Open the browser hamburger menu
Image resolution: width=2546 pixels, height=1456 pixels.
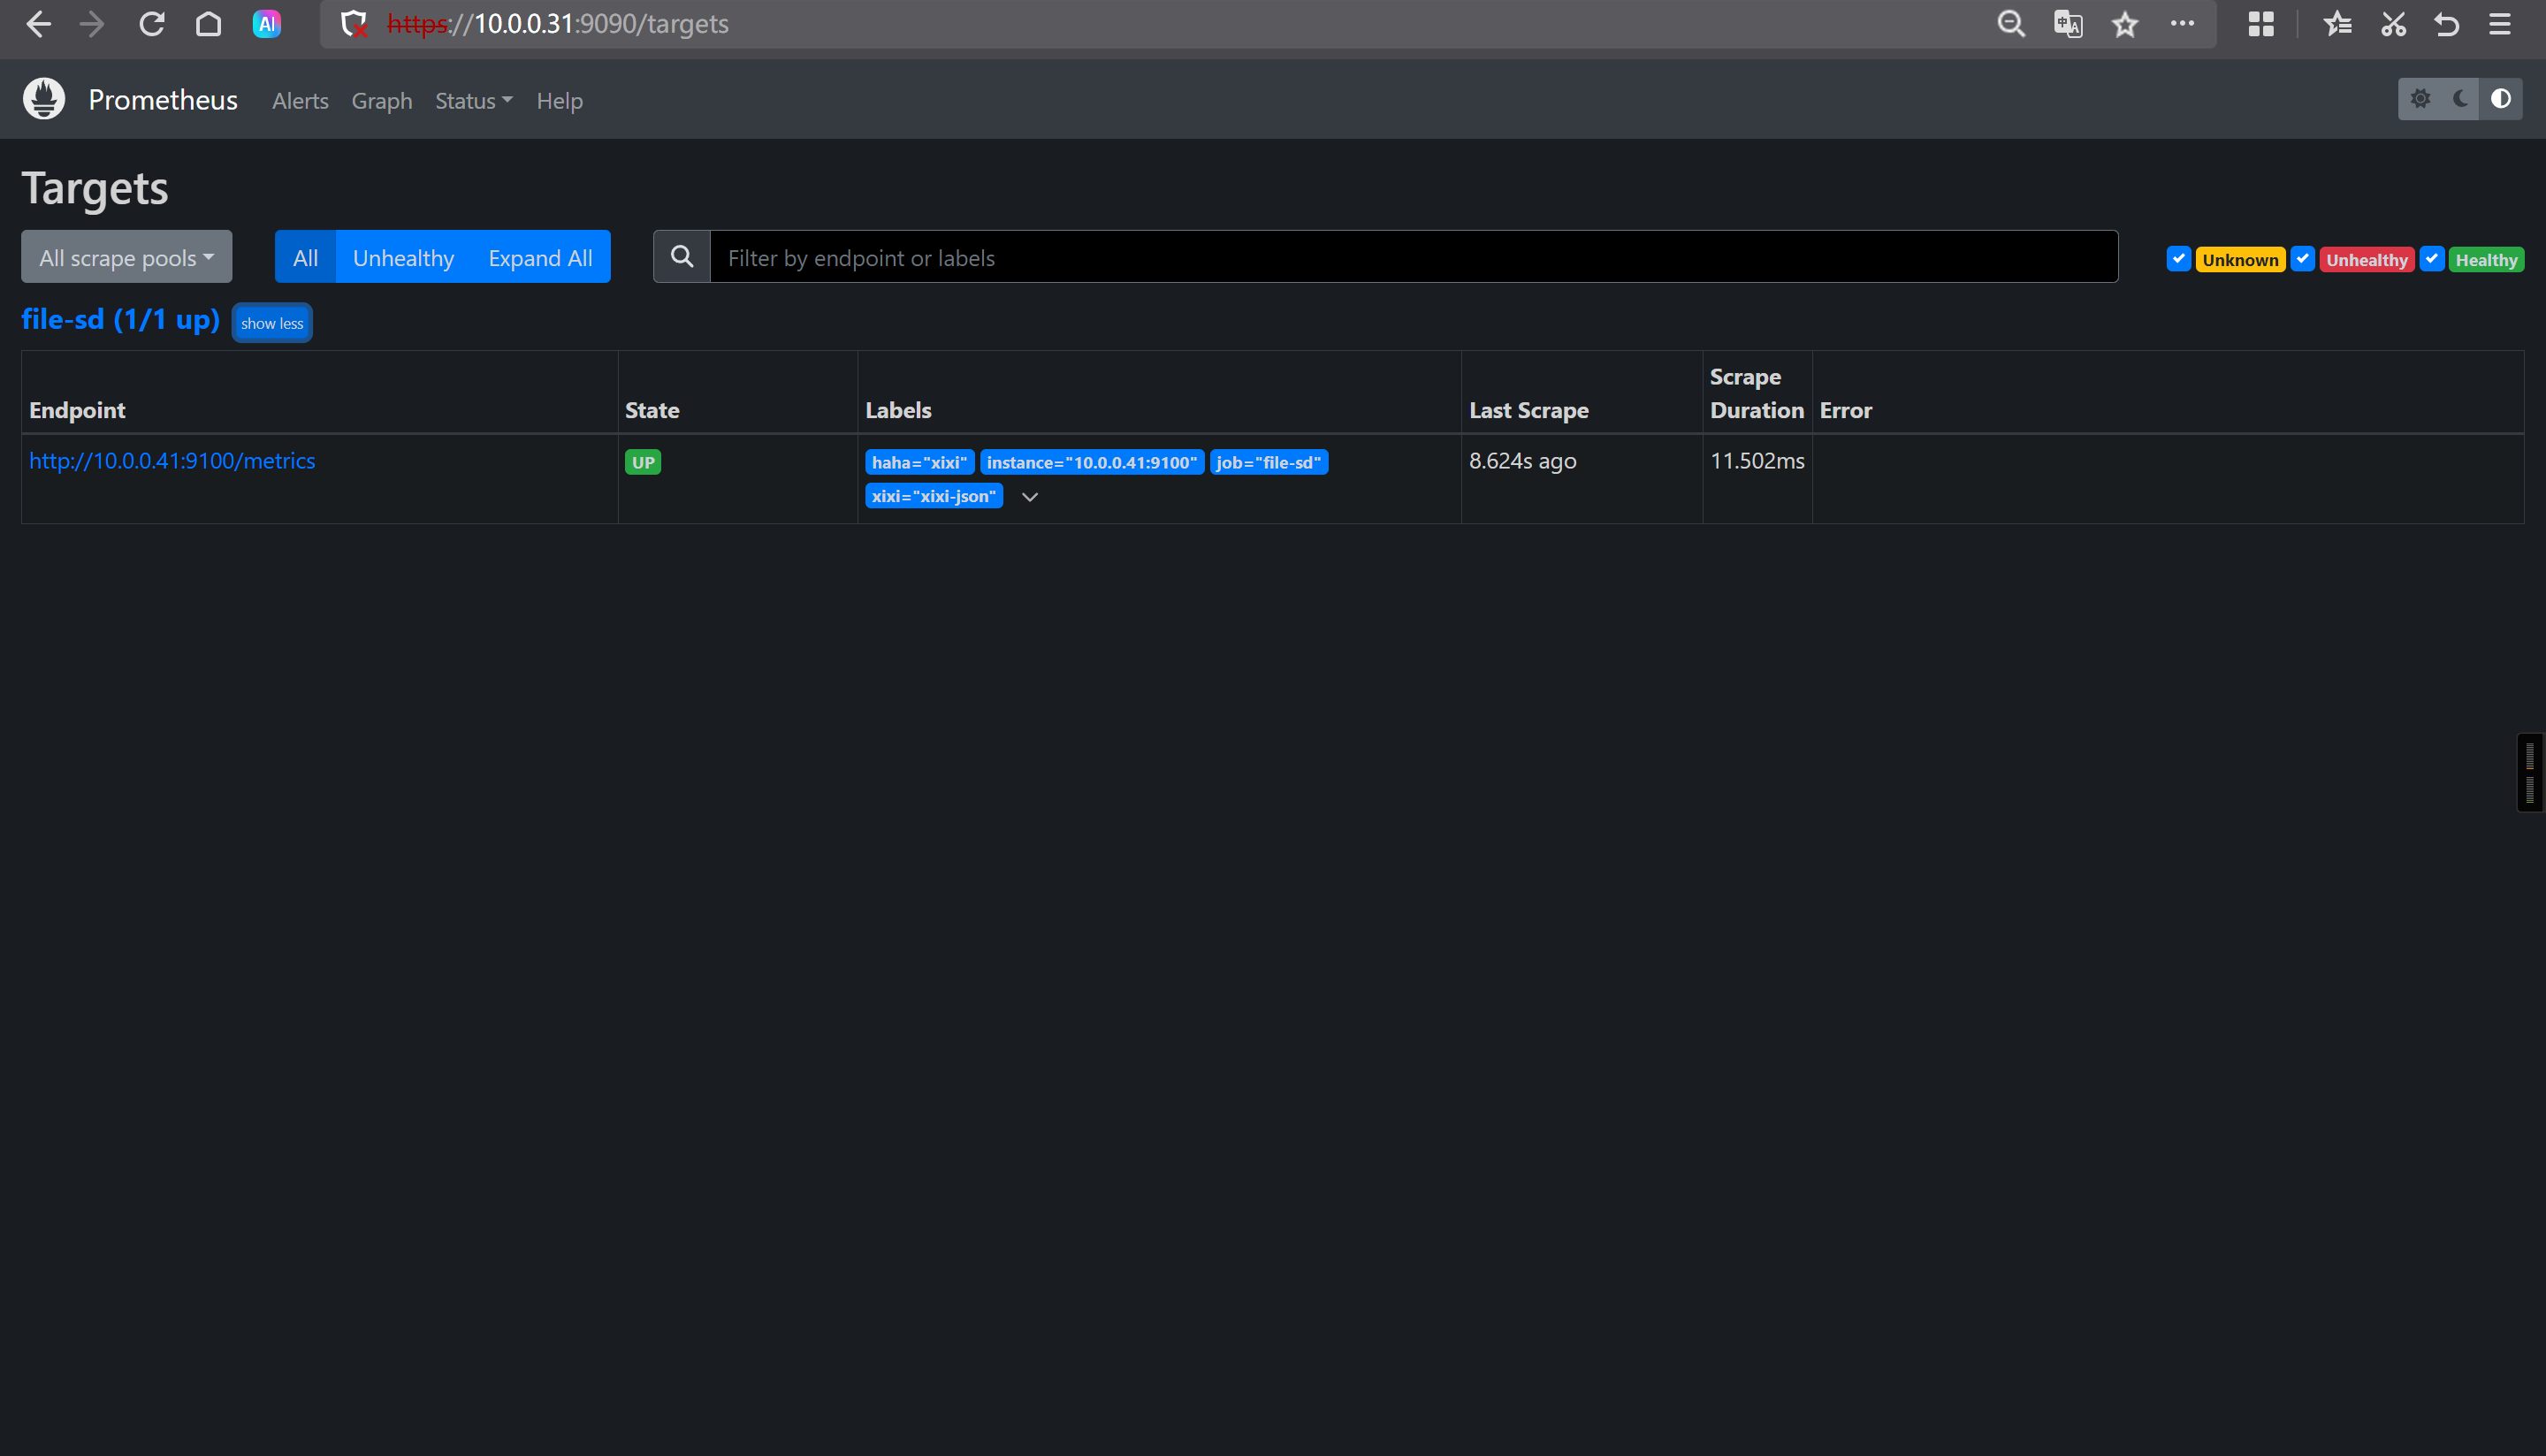tap(2500, 24)
